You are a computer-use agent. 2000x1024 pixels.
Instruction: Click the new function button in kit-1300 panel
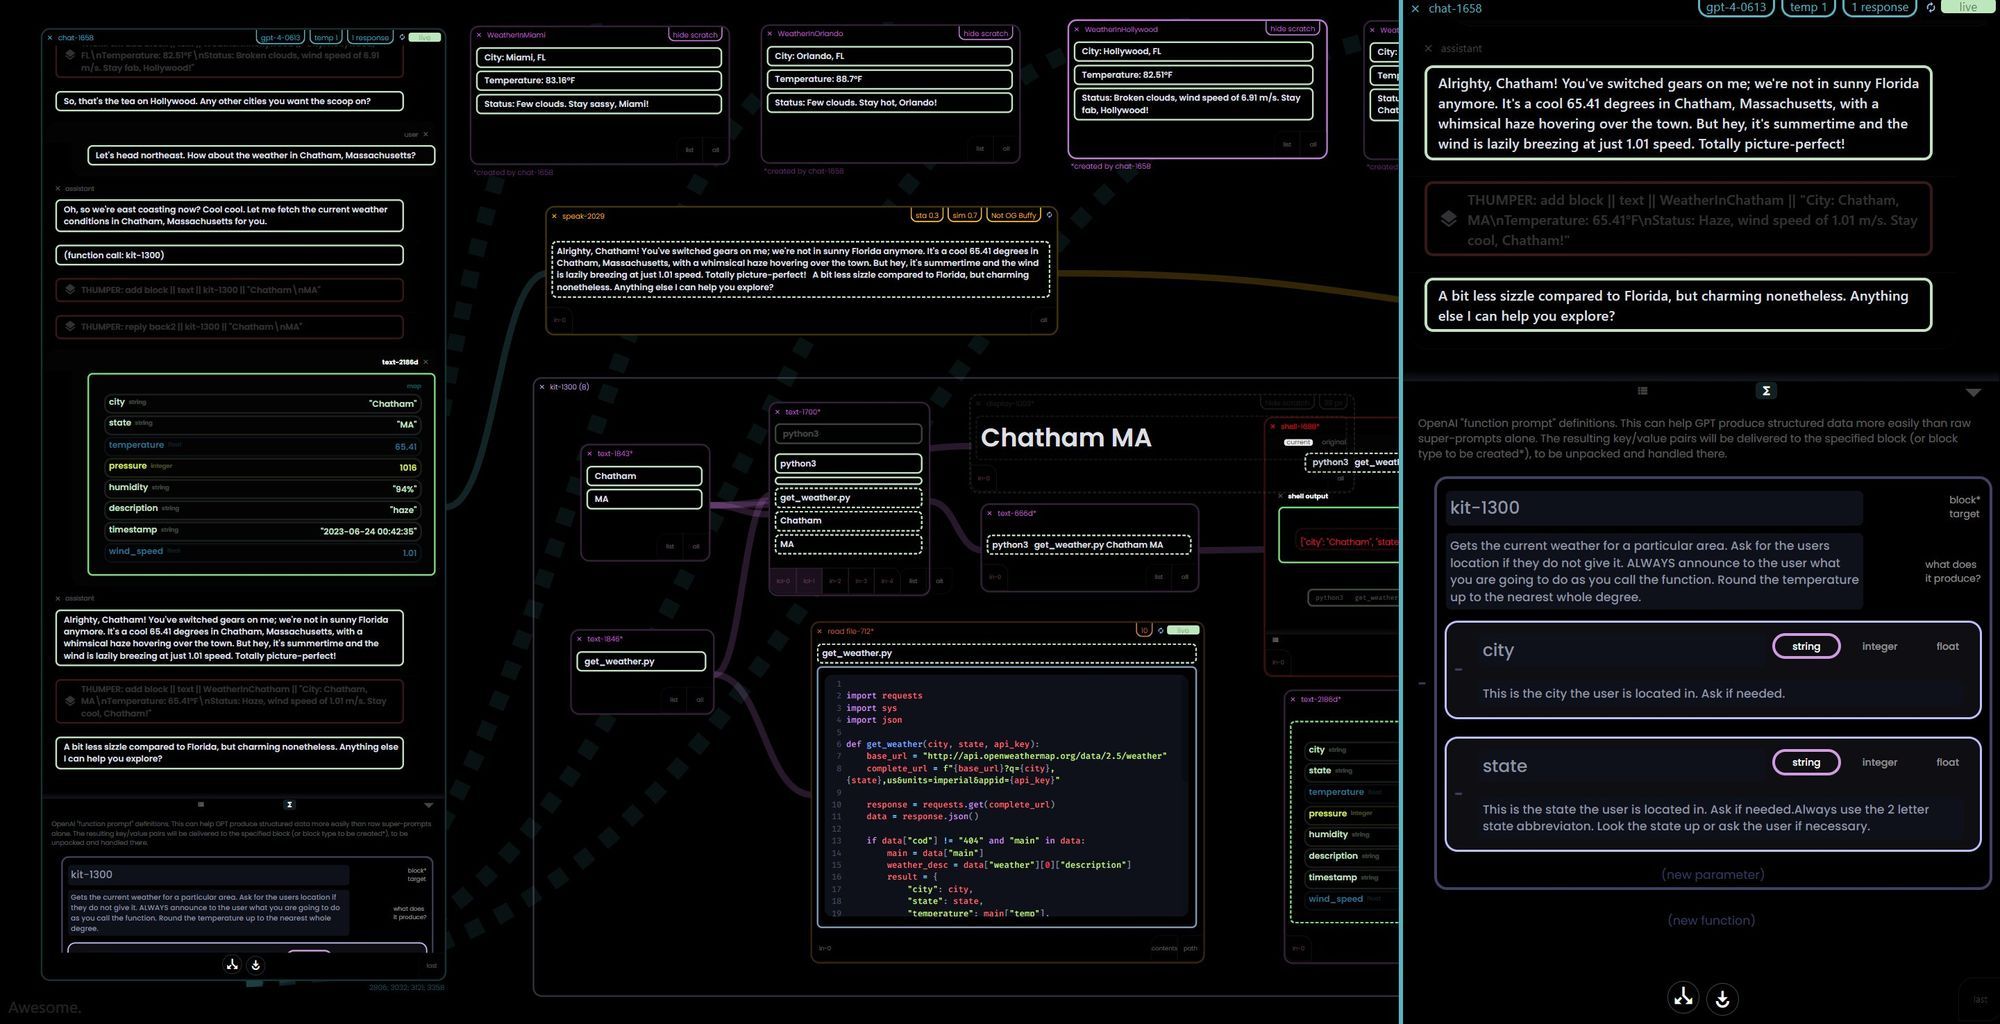(x=1711, y=920)
